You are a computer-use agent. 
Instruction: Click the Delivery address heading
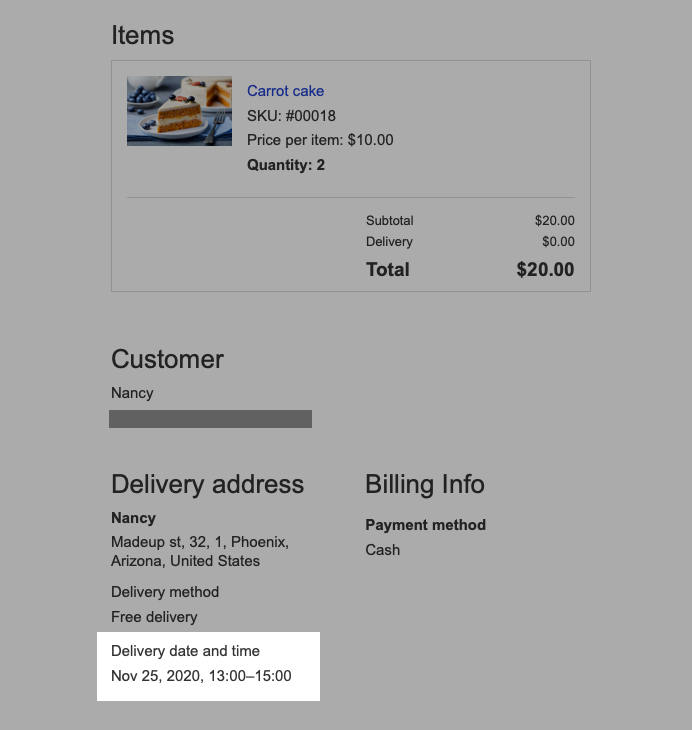click(x=207, y=484)
